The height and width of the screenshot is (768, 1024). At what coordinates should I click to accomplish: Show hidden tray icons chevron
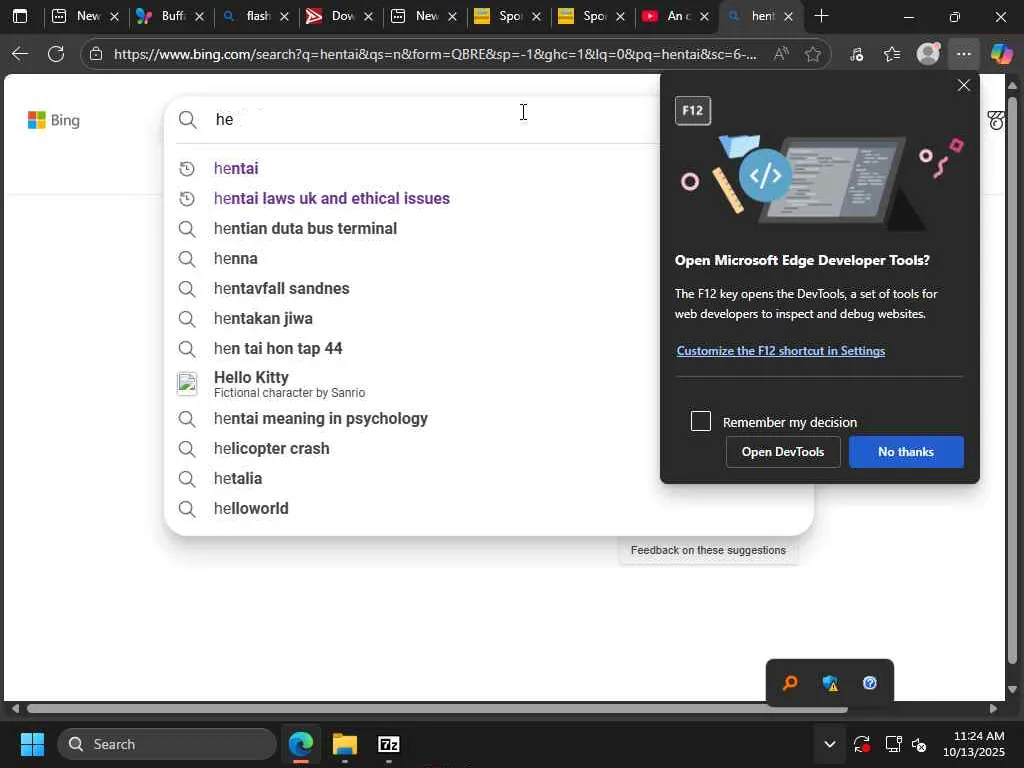pos(829,744)
